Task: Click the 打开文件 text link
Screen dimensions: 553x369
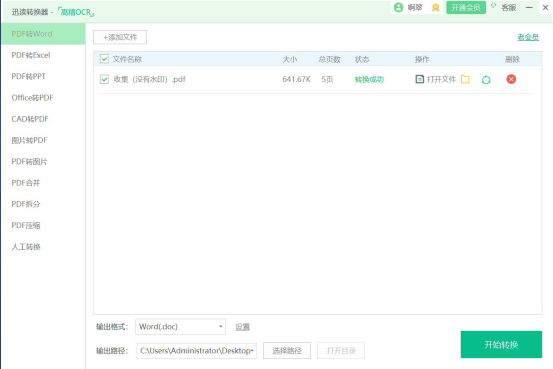Action: point(441,79)
